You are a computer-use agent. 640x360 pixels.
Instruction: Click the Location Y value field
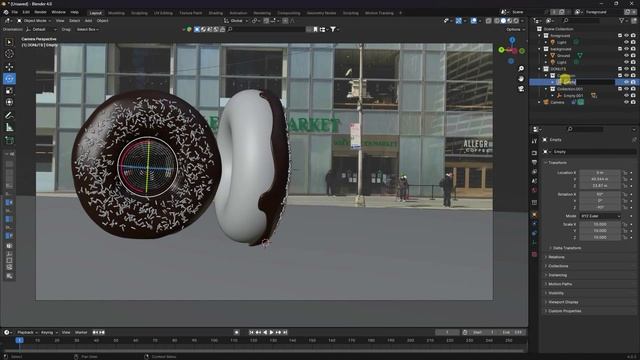pyautogui.click(x=600, y=179)
